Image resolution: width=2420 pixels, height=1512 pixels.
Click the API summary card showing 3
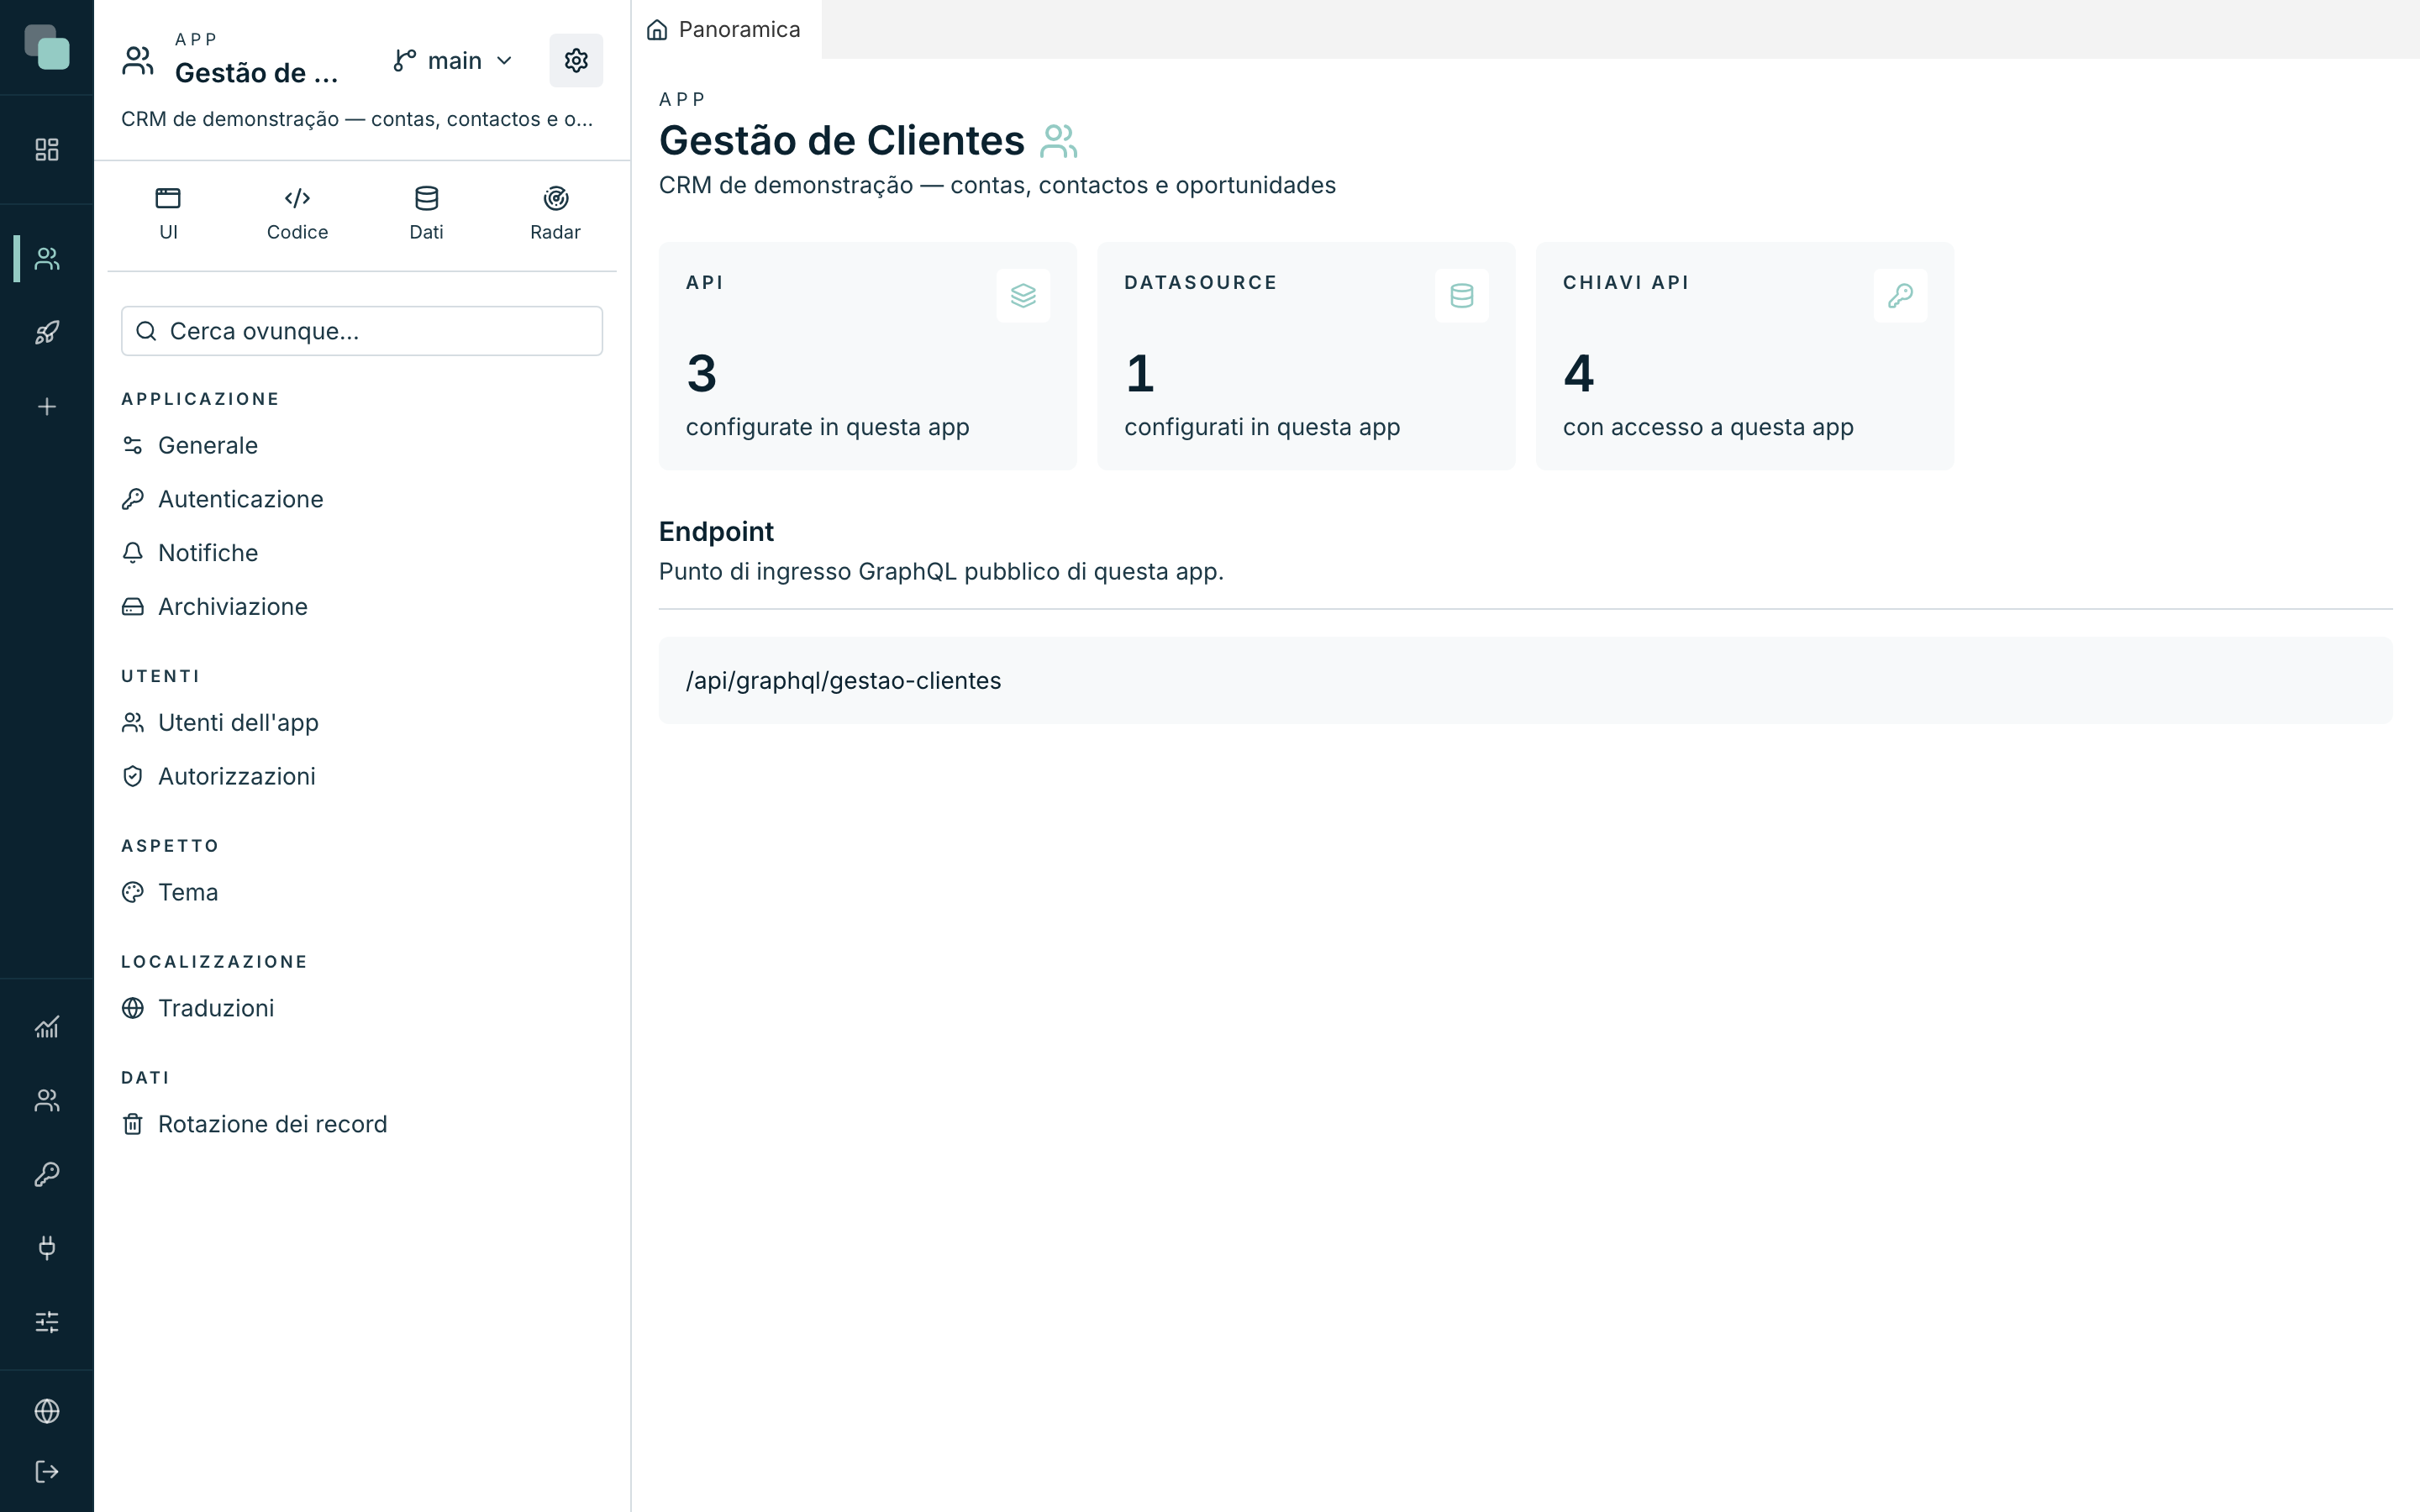[x=867, y=356]
